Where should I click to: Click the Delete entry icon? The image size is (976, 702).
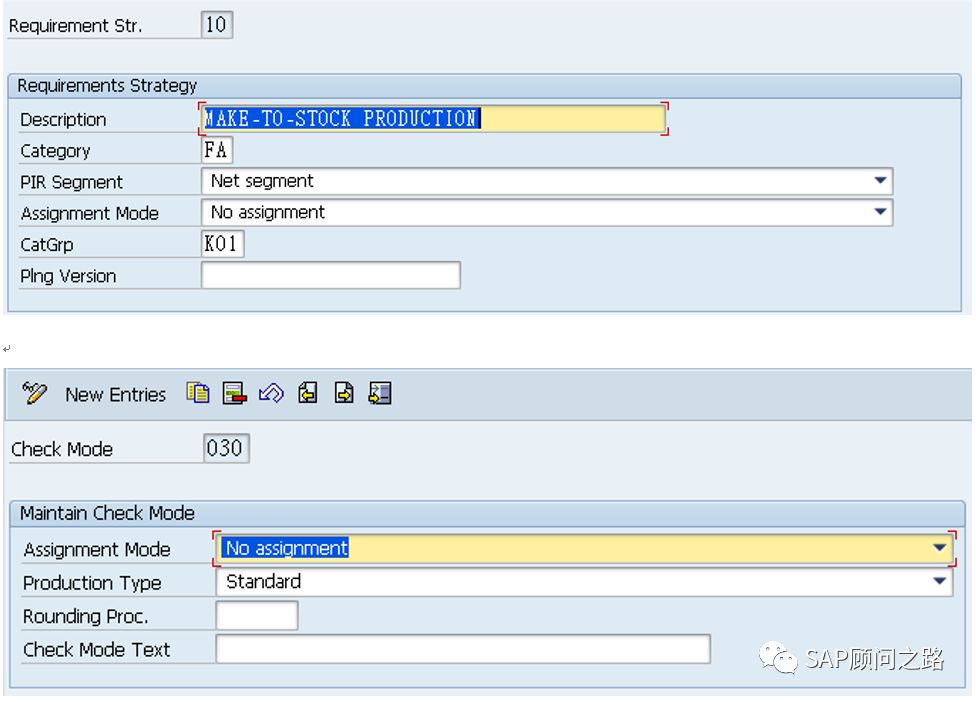click(x=235, y=393)
